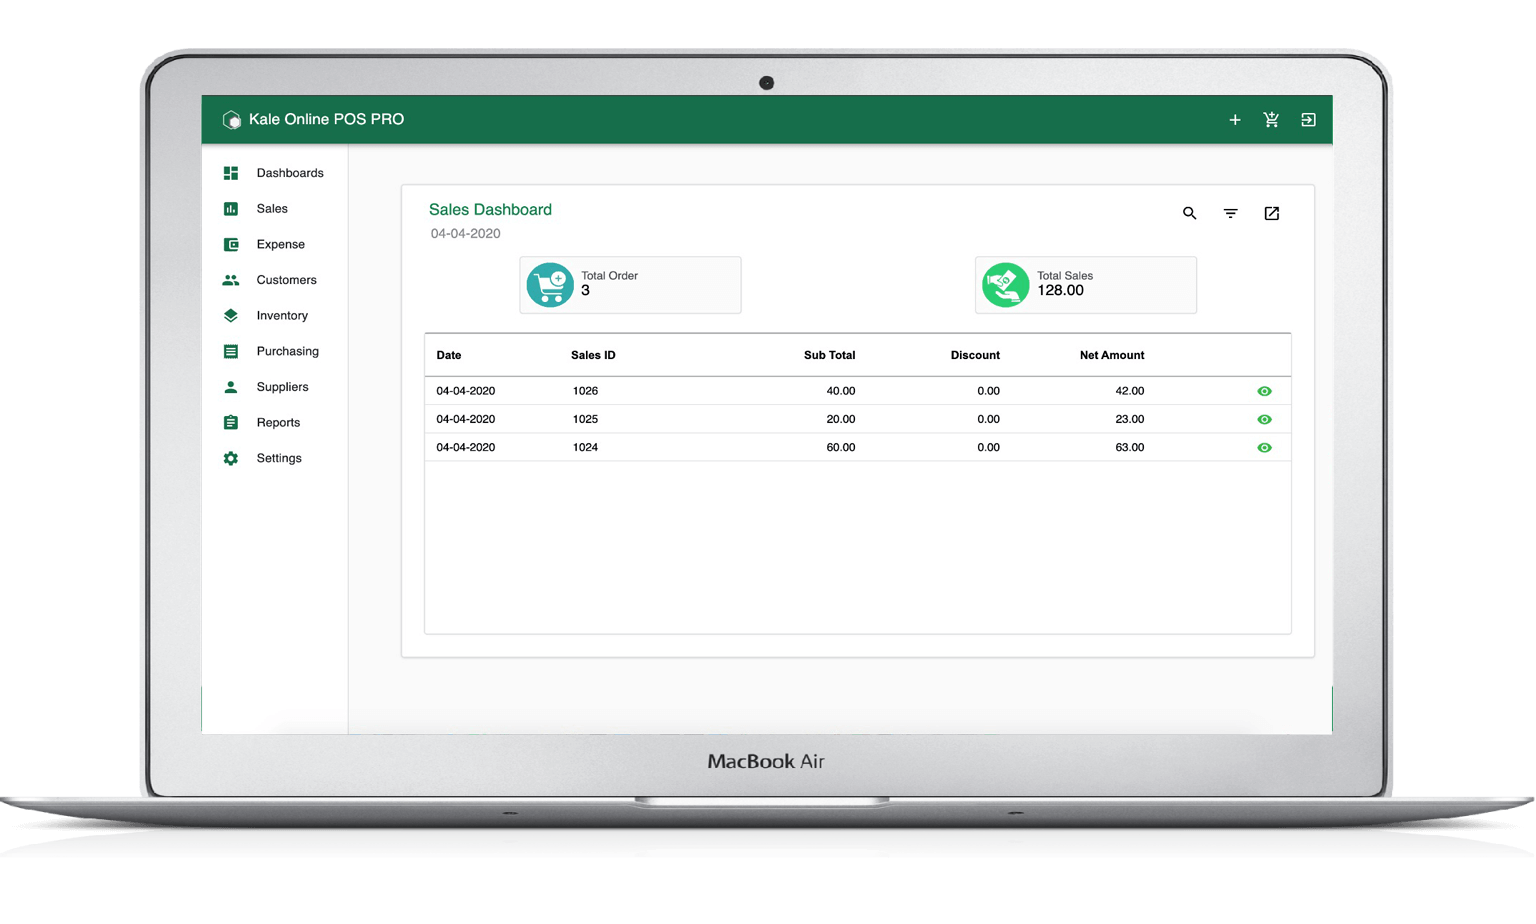View details of sale 1026
The height and width of the screenshot is (924, 1536).
point(1264,391)
